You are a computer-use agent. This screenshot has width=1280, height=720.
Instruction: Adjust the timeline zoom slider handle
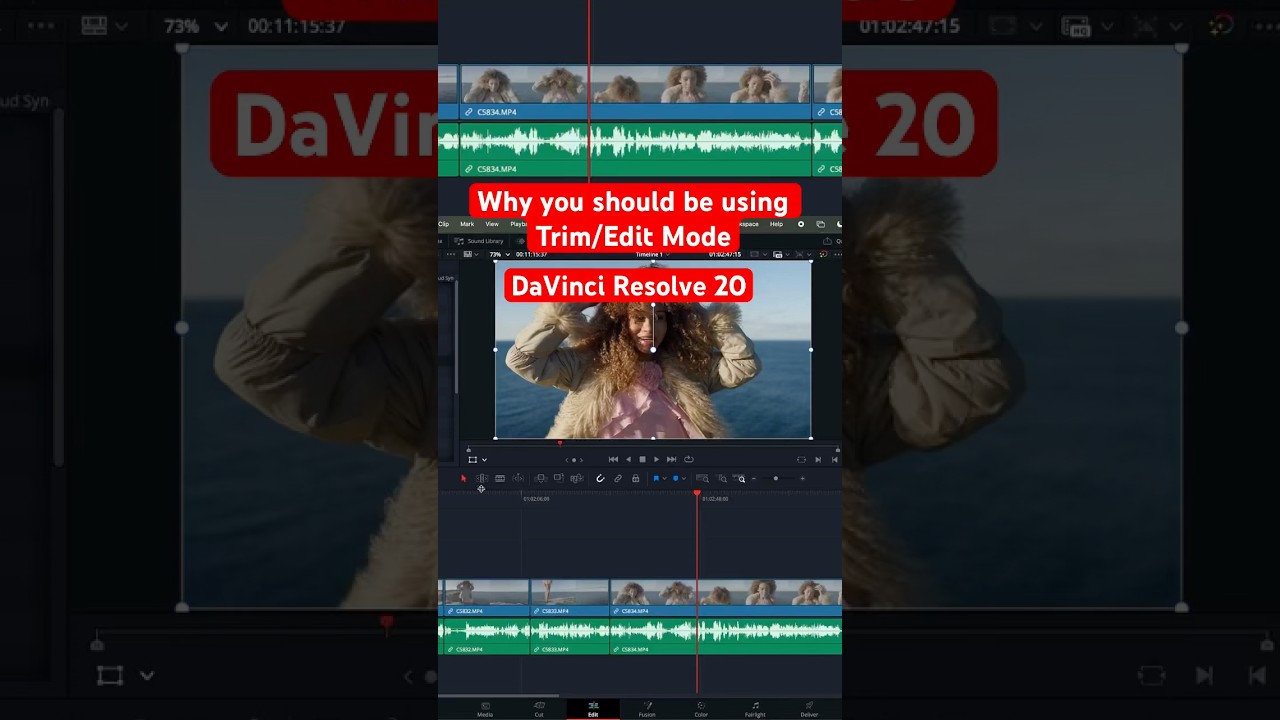pyautogui.click(x=776, y=478)
